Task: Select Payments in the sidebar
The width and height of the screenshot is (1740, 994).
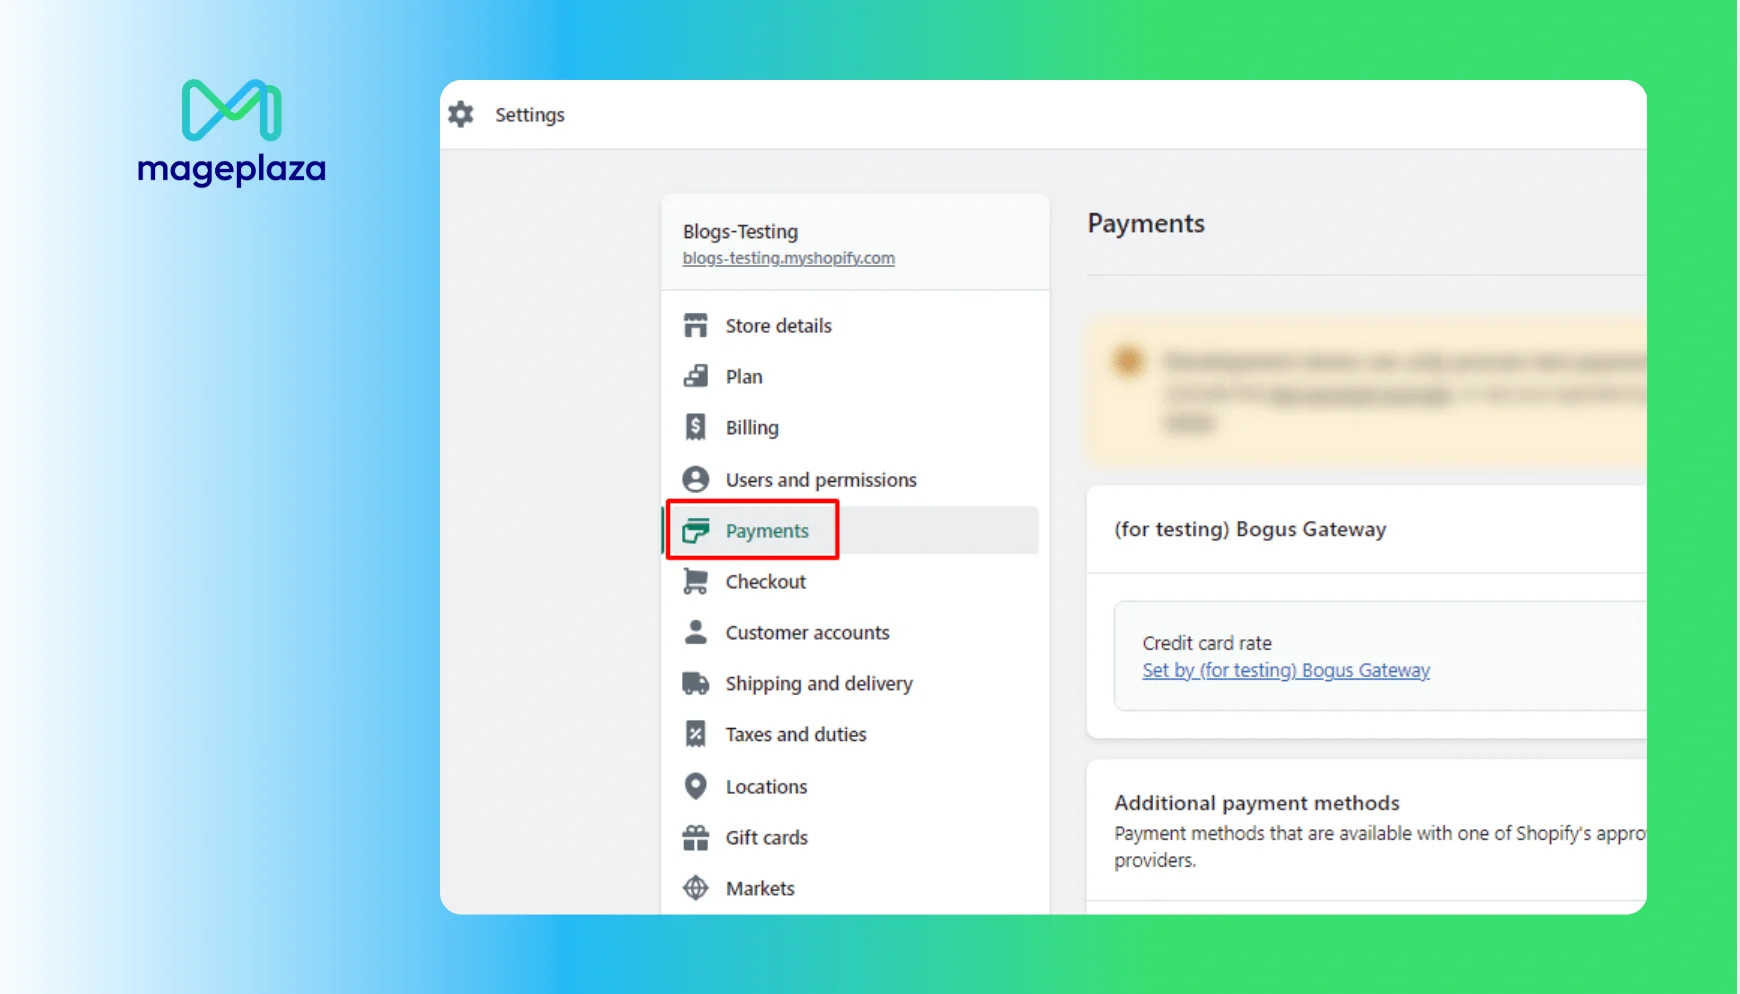Action: [x=851, y=530]
